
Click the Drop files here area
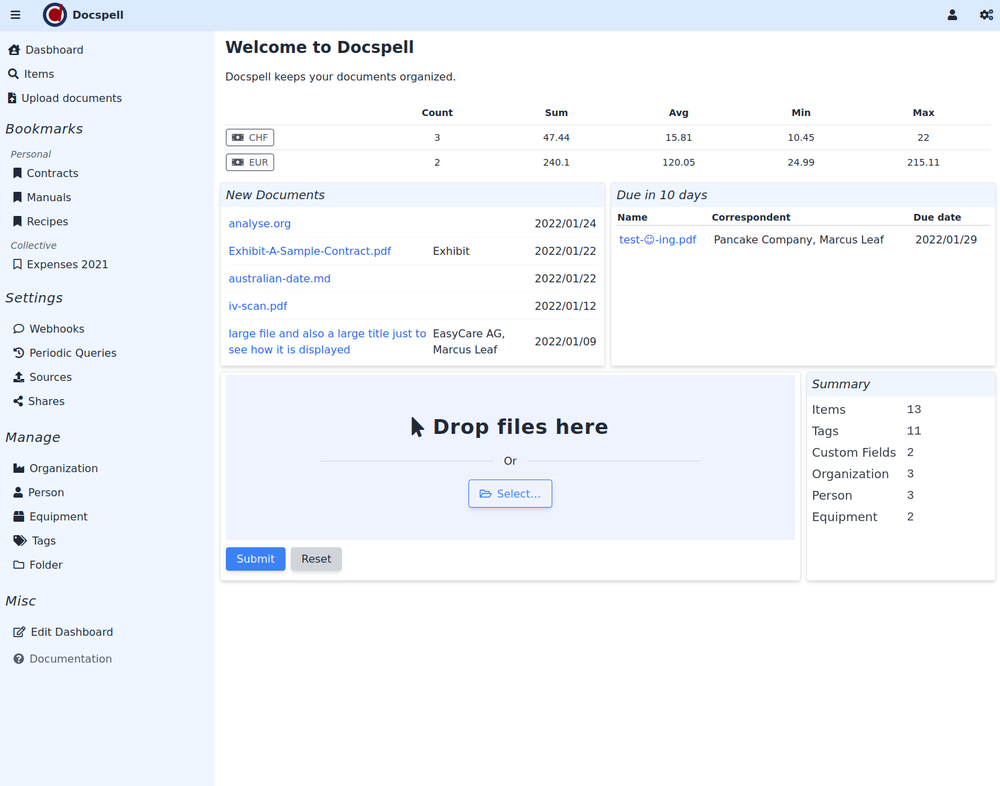click(x=510, y=427)
